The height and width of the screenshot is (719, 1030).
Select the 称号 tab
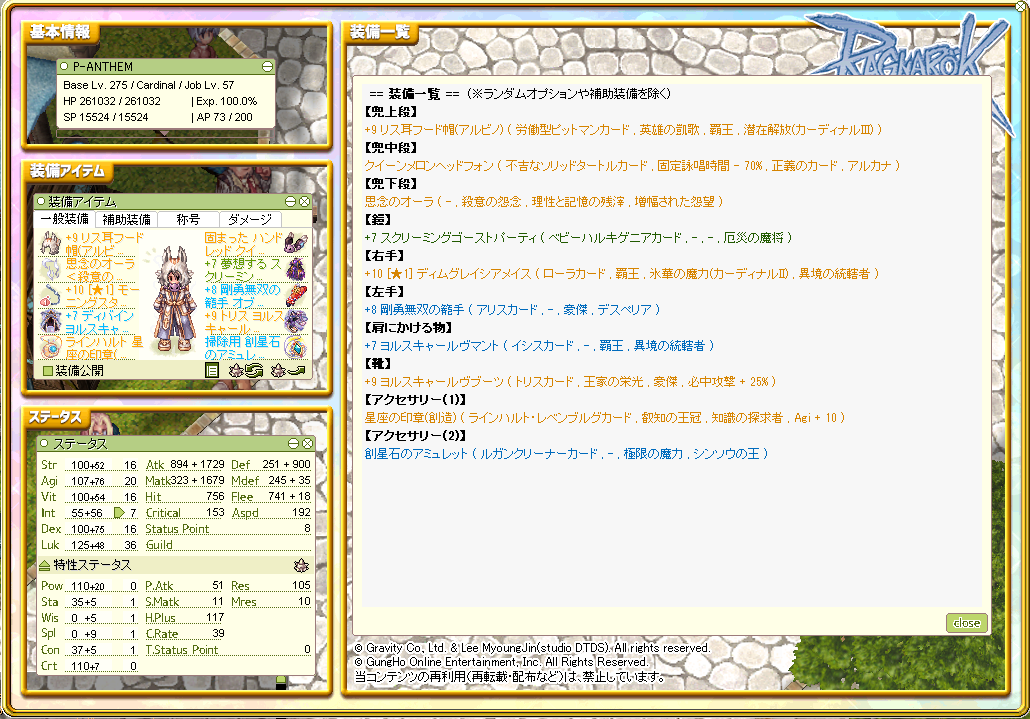(x=188, y=219)
